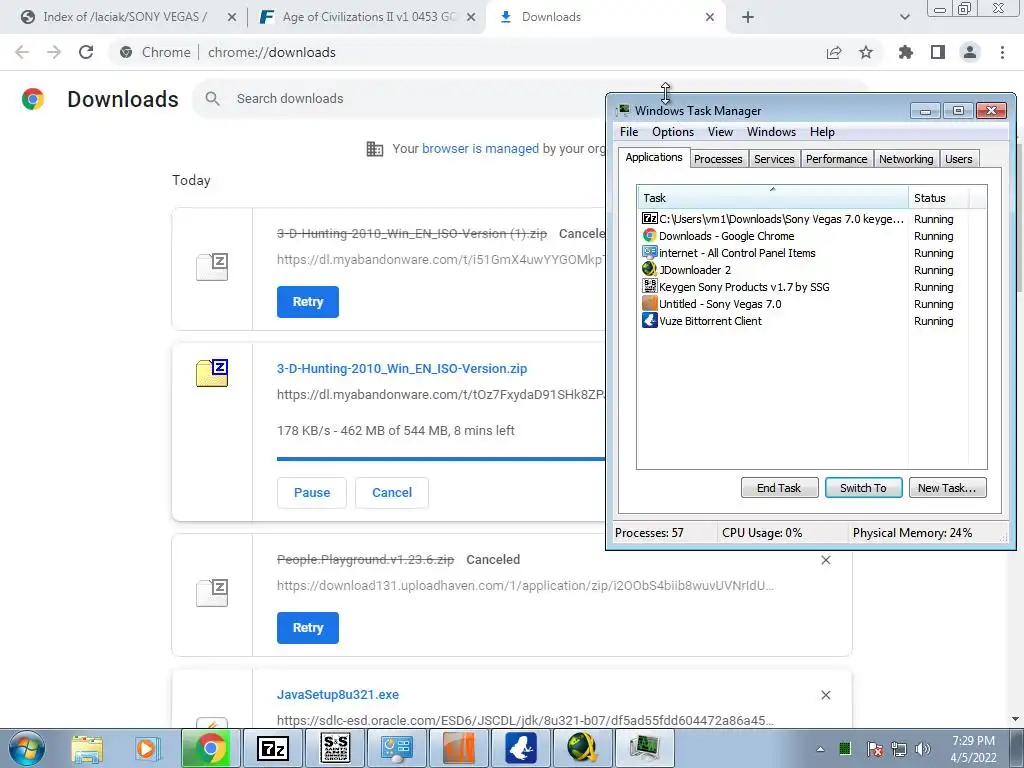Screen dimensions: 1024x768
Task: Open the Extensions puzzle icon
Action: (906, 52)
